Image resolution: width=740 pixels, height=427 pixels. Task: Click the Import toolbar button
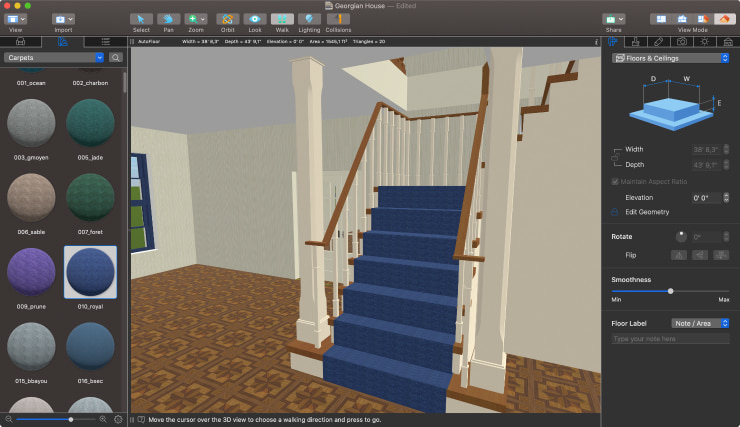(x=60, y=19)
